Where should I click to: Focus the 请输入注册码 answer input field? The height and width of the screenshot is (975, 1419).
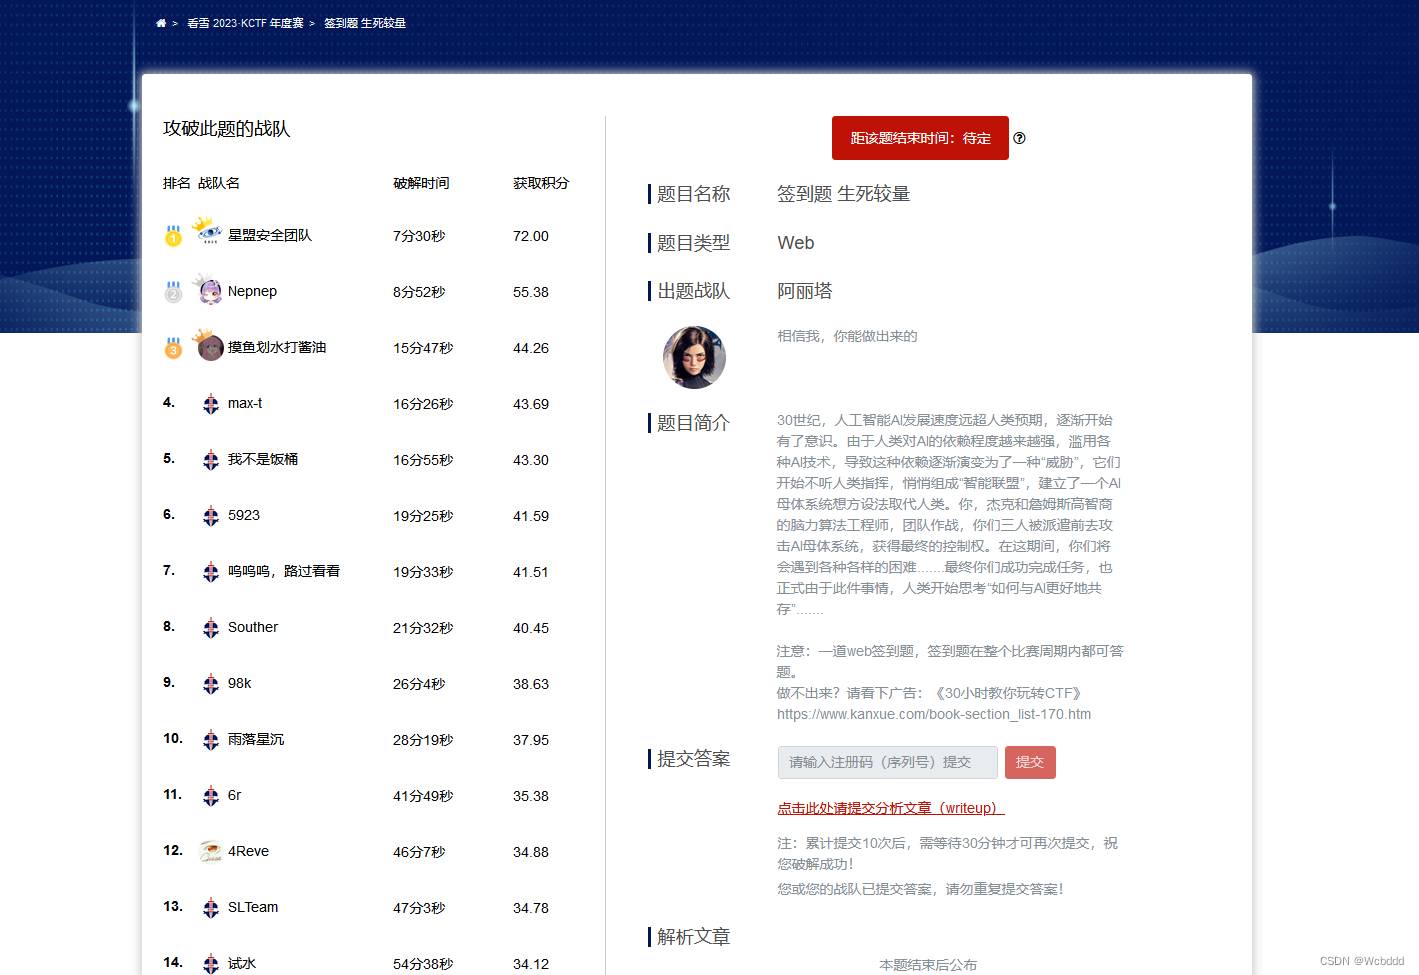[x=888, y=762]
